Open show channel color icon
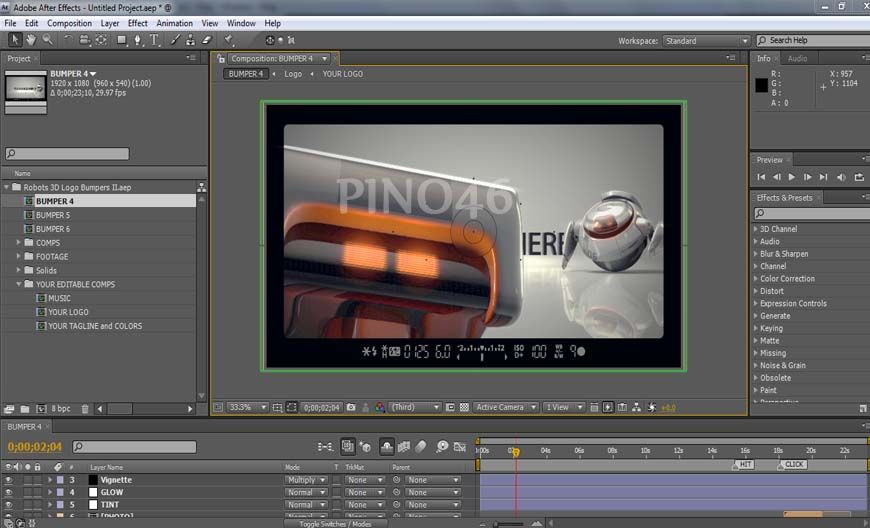This screenshot has height=528, width=870. 380,408
